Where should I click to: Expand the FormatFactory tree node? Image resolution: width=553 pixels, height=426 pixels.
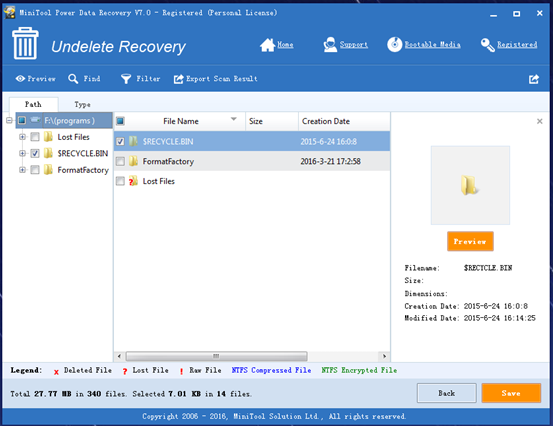click(22, 170)
